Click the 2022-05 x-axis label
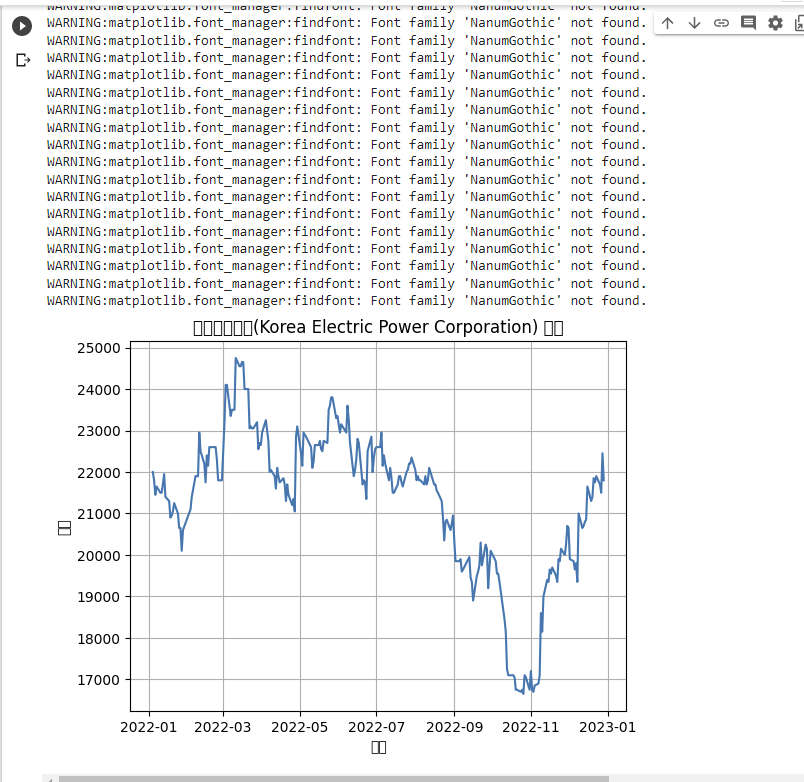The width and height of the screenshot is (804, 782). pyautogui.click(x=299, y=727)
